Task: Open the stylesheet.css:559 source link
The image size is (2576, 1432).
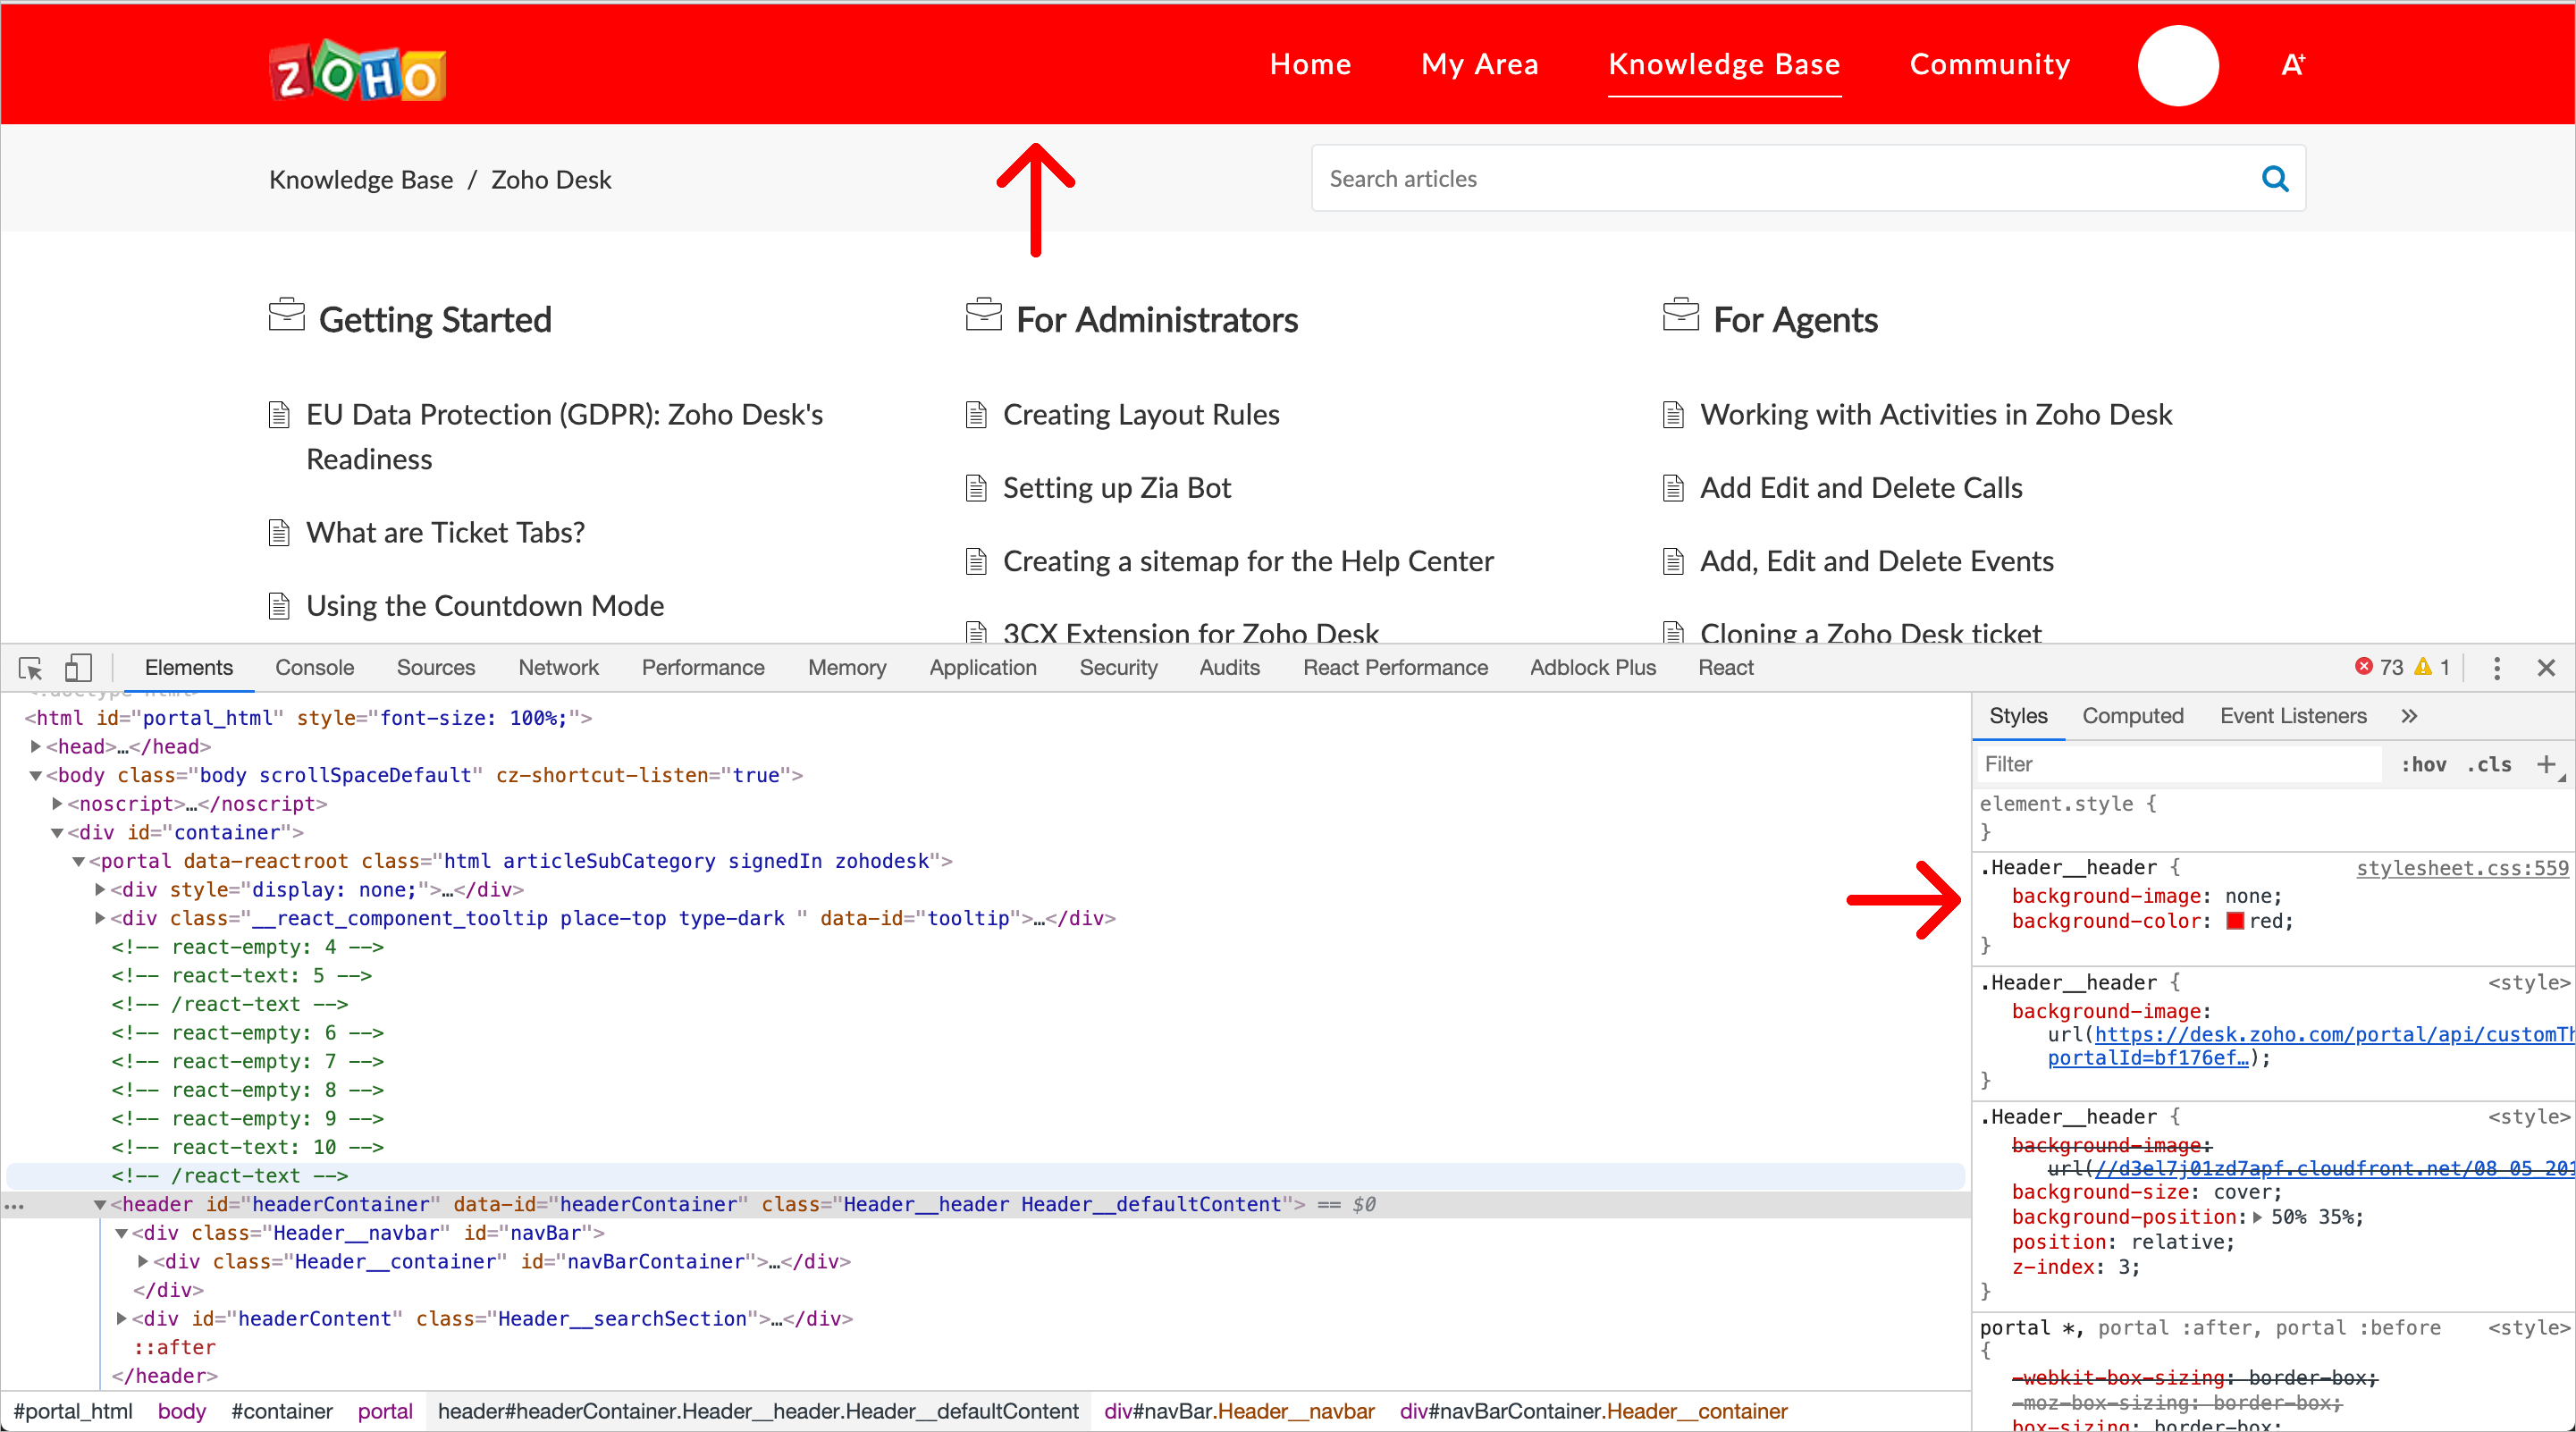Action: coord(2461,868)
